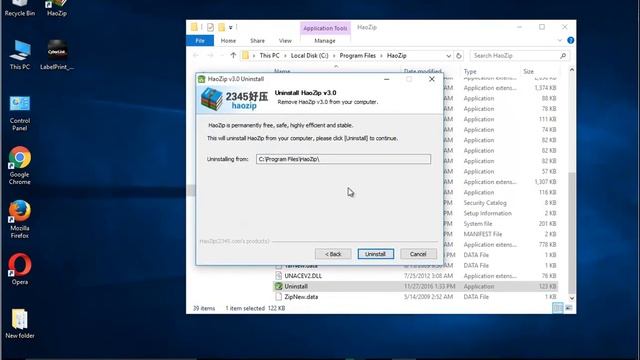This screenshot has width=640, height=360.
Task: Click the UNACEV2.DLL file icon
Action: (278, 276)
